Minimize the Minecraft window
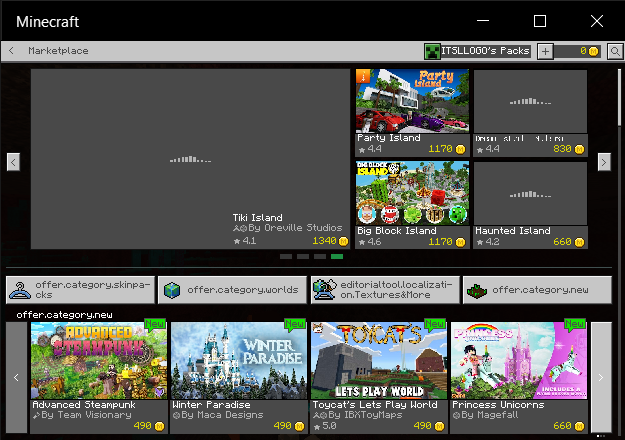 click(483, 21)
